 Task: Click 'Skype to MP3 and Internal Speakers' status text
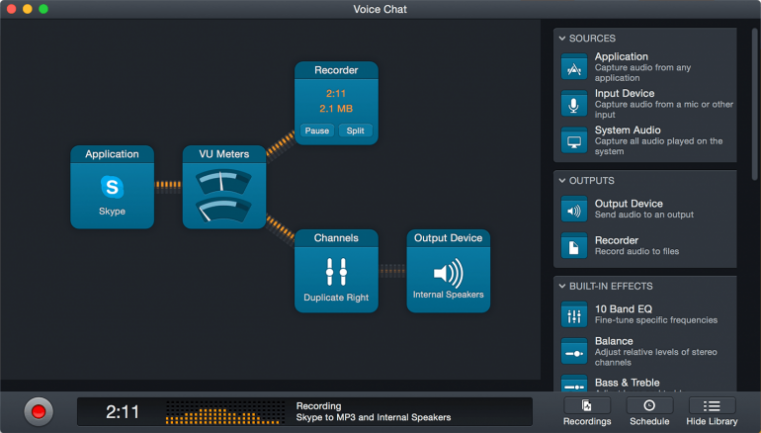pyautogui.click(x=373, y=417)
